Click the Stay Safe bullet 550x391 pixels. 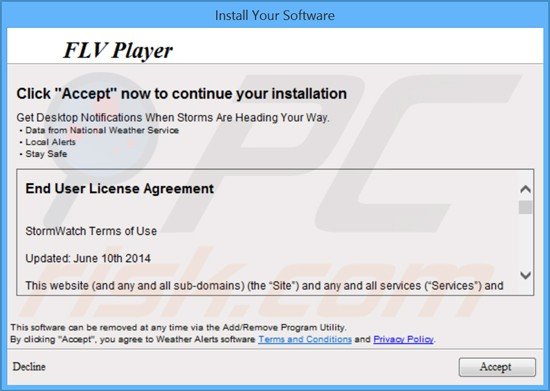[43, 154]
